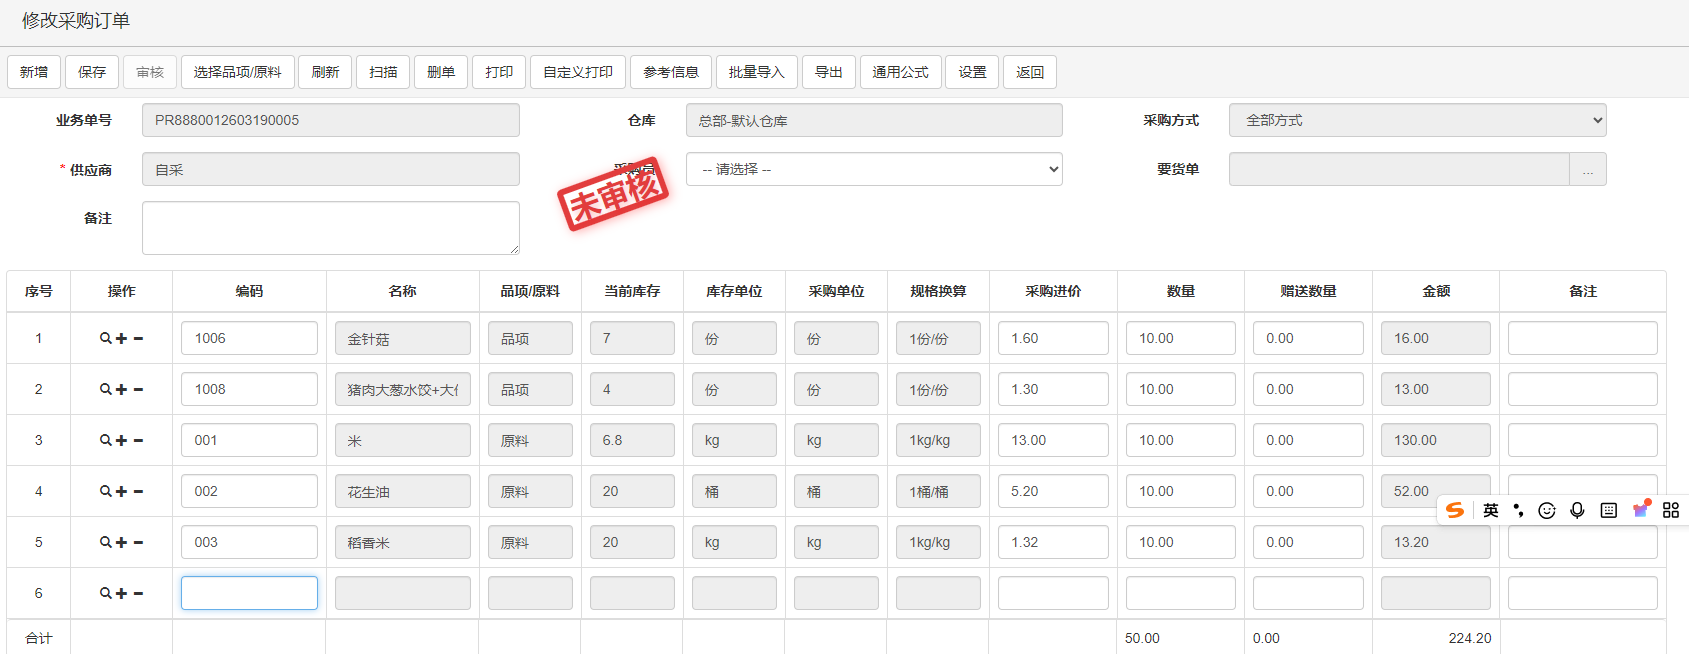Click the search icon in row 6
Viewport: 1689px width, 654px height.
pos(105,594)
